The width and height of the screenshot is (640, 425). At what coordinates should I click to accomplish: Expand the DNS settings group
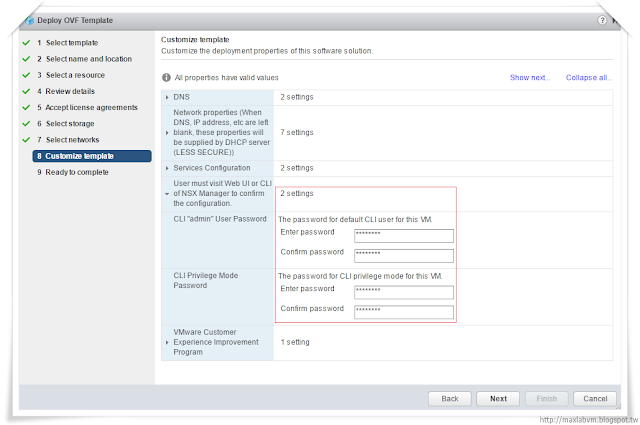point(167,97)
